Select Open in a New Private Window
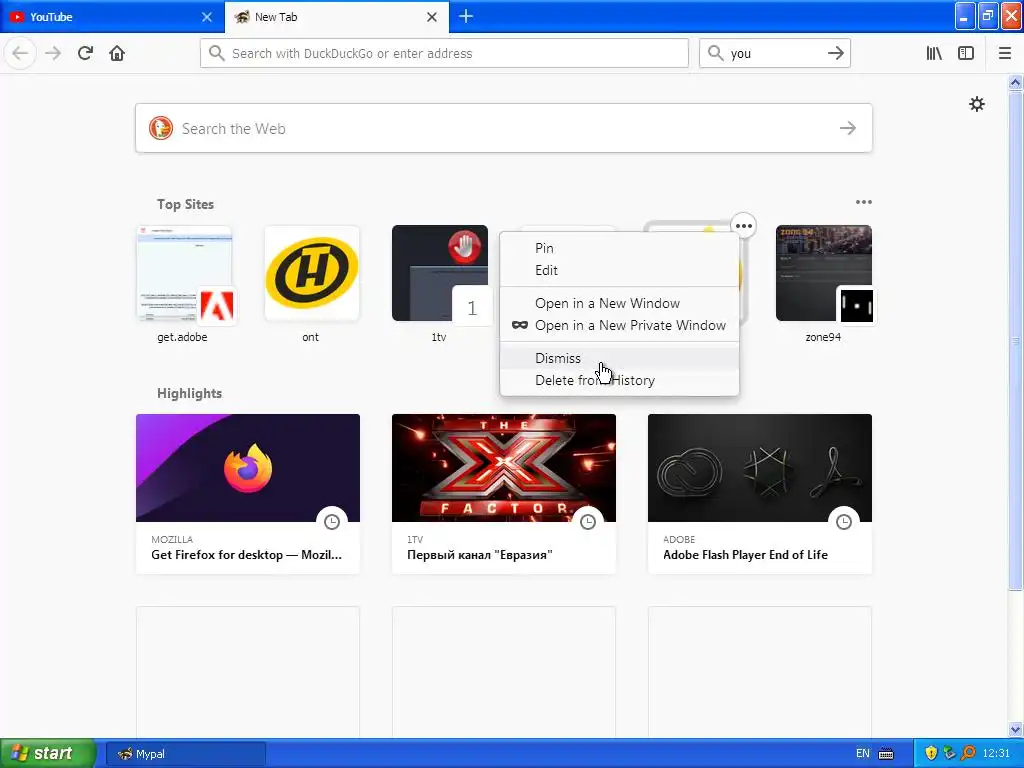Screen dimensions: 1024x768 pos(619,325)
